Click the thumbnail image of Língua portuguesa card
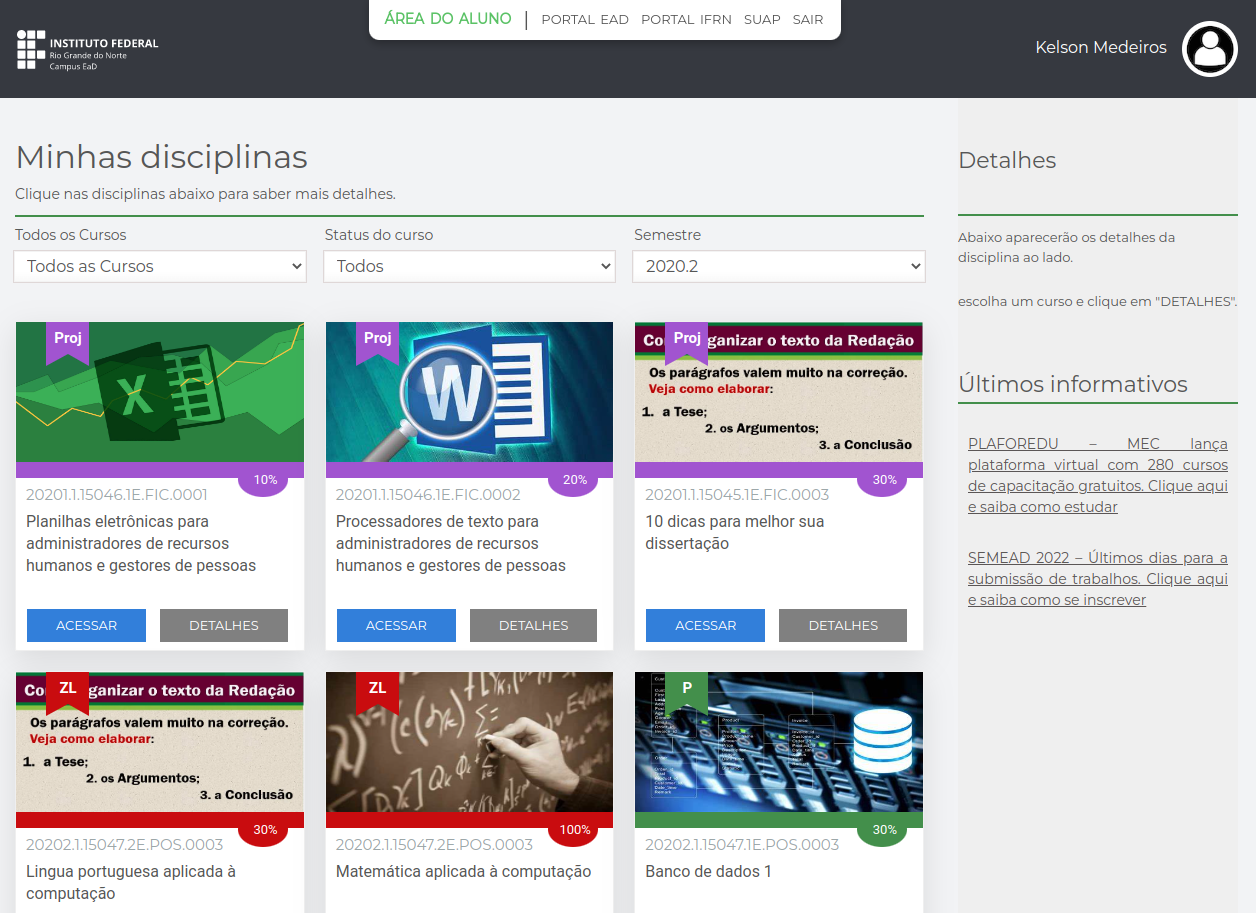 160,742
